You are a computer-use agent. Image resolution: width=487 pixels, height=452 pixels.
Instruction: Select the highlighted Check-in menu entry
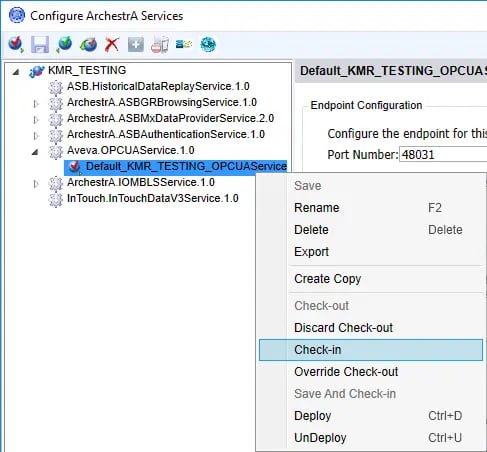click(371, 350)
